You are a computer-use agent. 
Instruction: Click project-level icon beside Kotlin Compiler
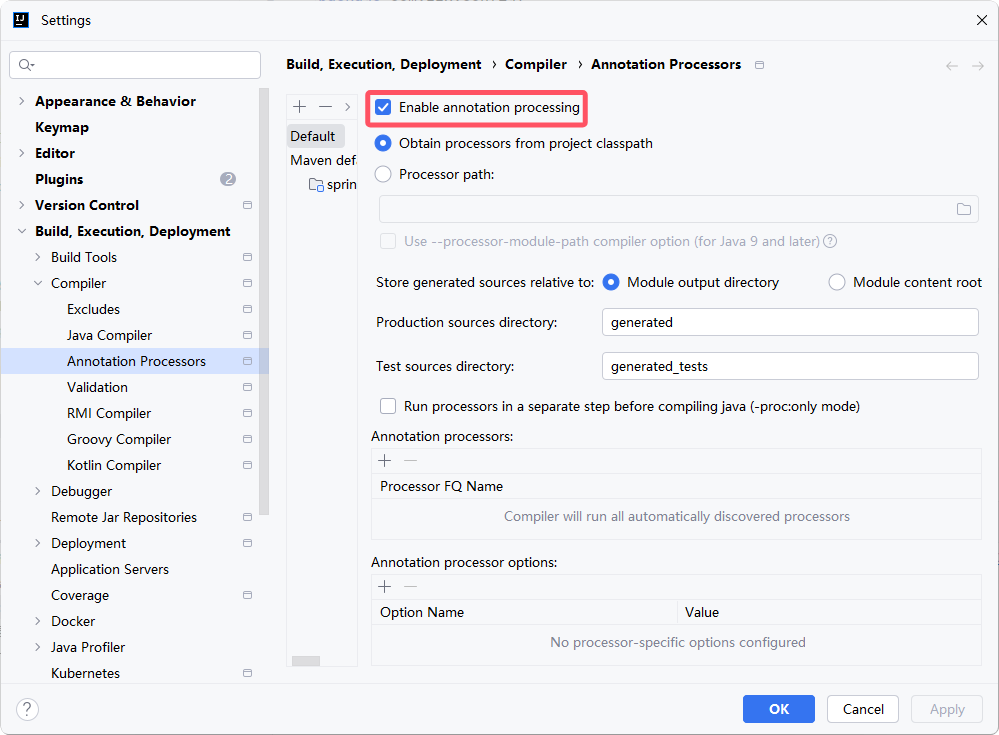pos(247,466)
